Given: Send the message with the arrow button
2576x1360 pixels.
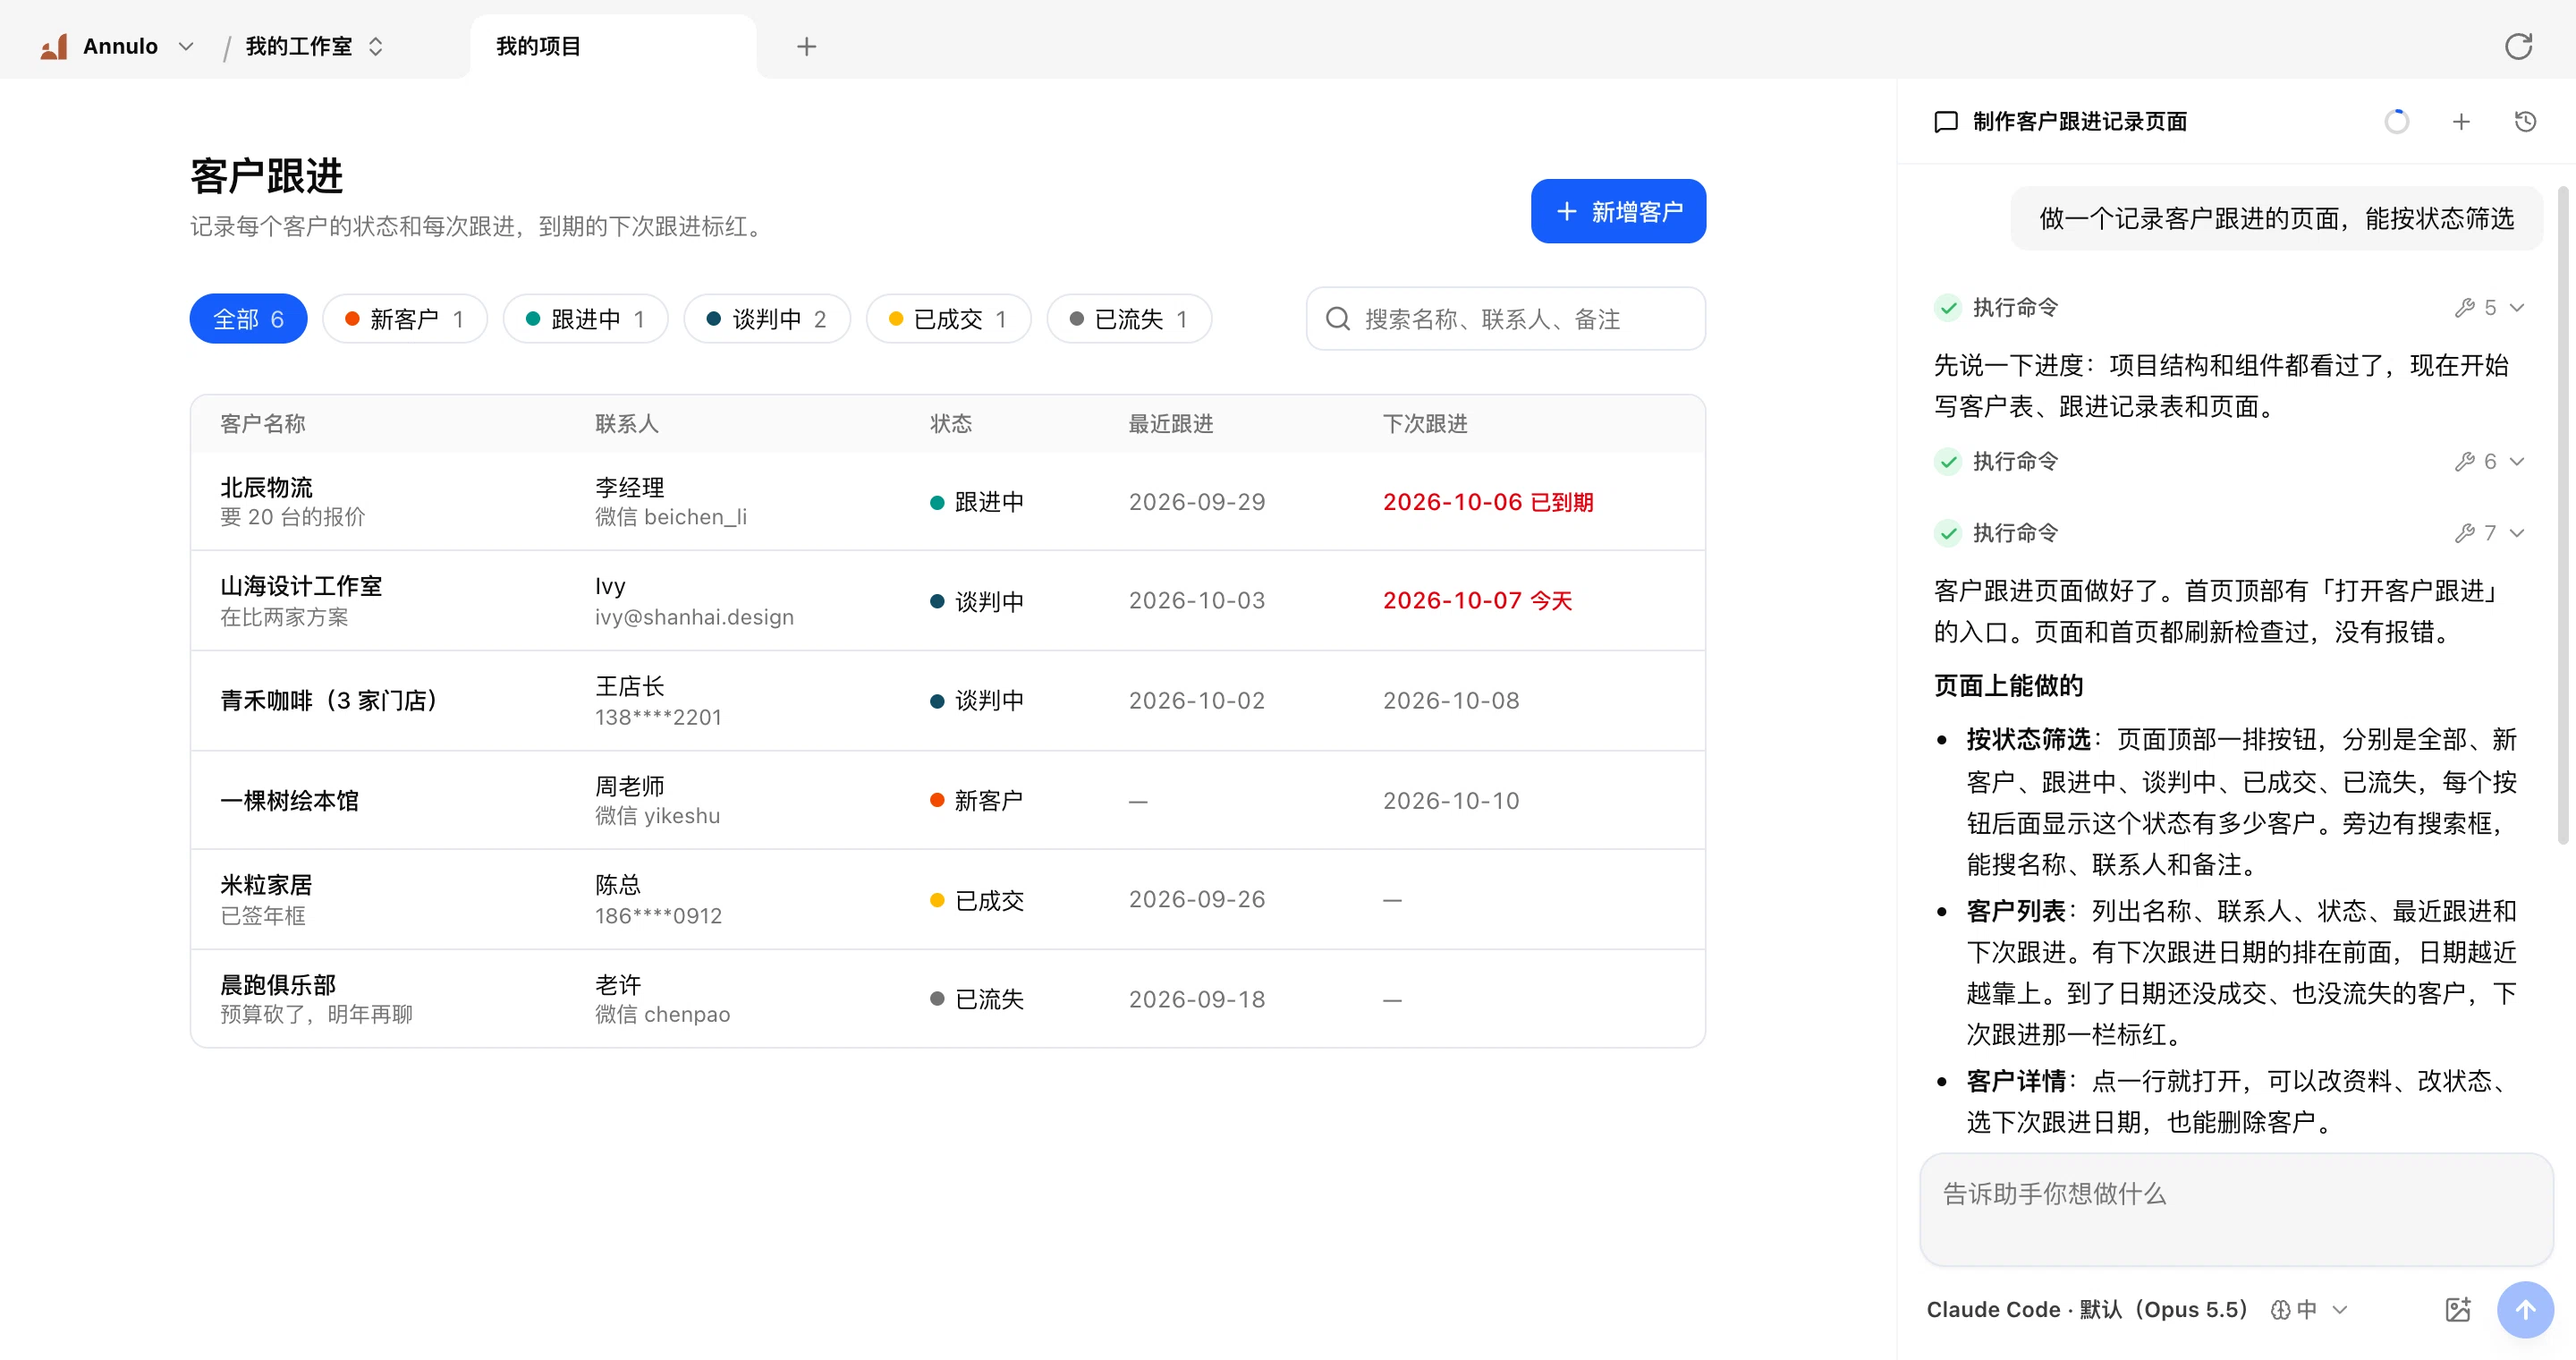Looking at the screenshot, I should (x=2524, y=1309).
